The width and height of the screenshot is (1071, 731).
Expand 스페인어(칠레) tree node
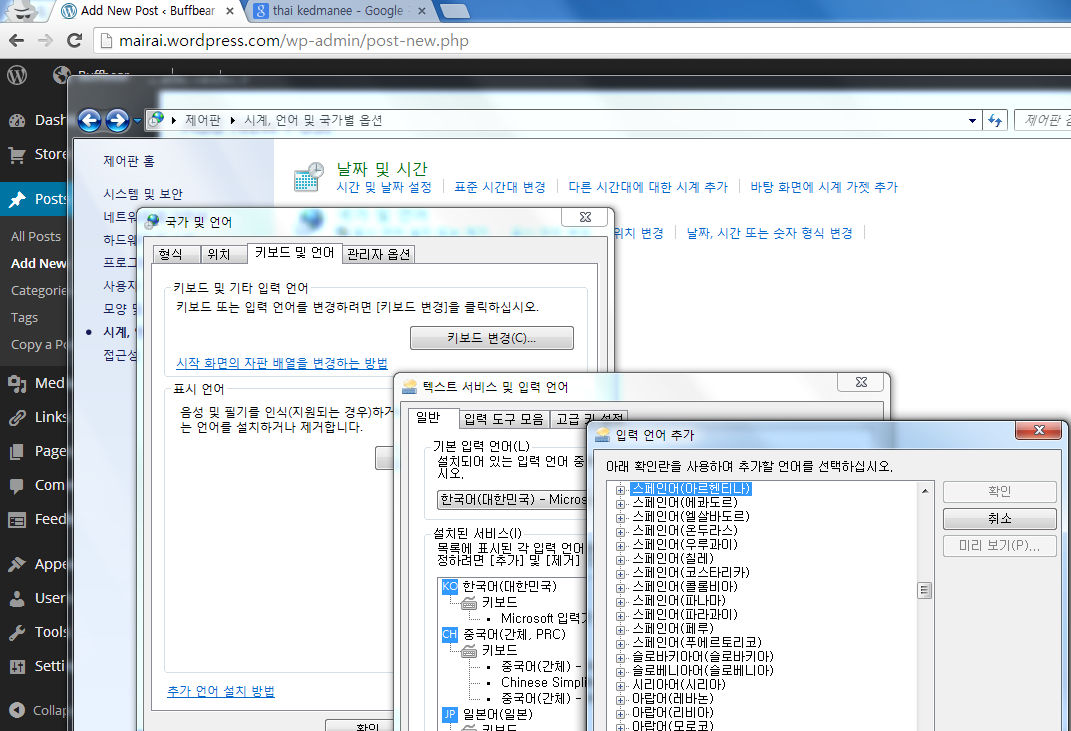620,560
